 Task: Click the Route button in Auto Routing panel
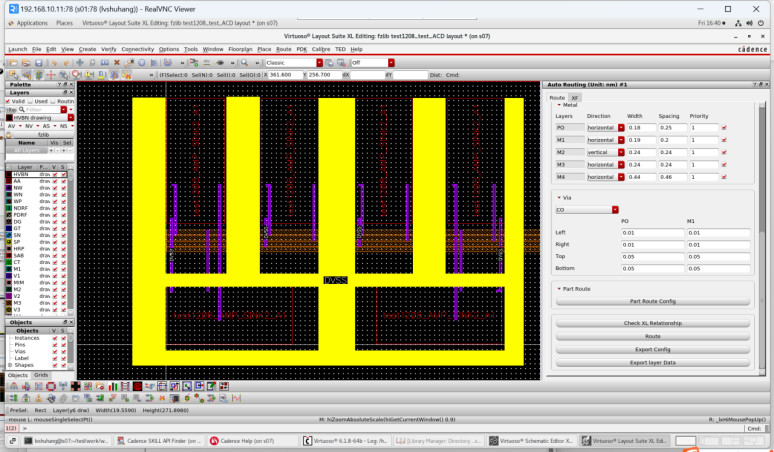click(653, 337)
